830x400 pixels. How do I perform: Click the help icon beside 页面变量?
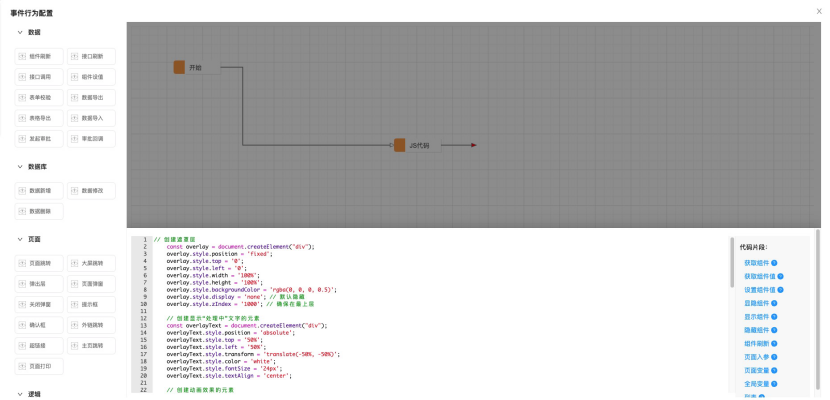[774, 371]
